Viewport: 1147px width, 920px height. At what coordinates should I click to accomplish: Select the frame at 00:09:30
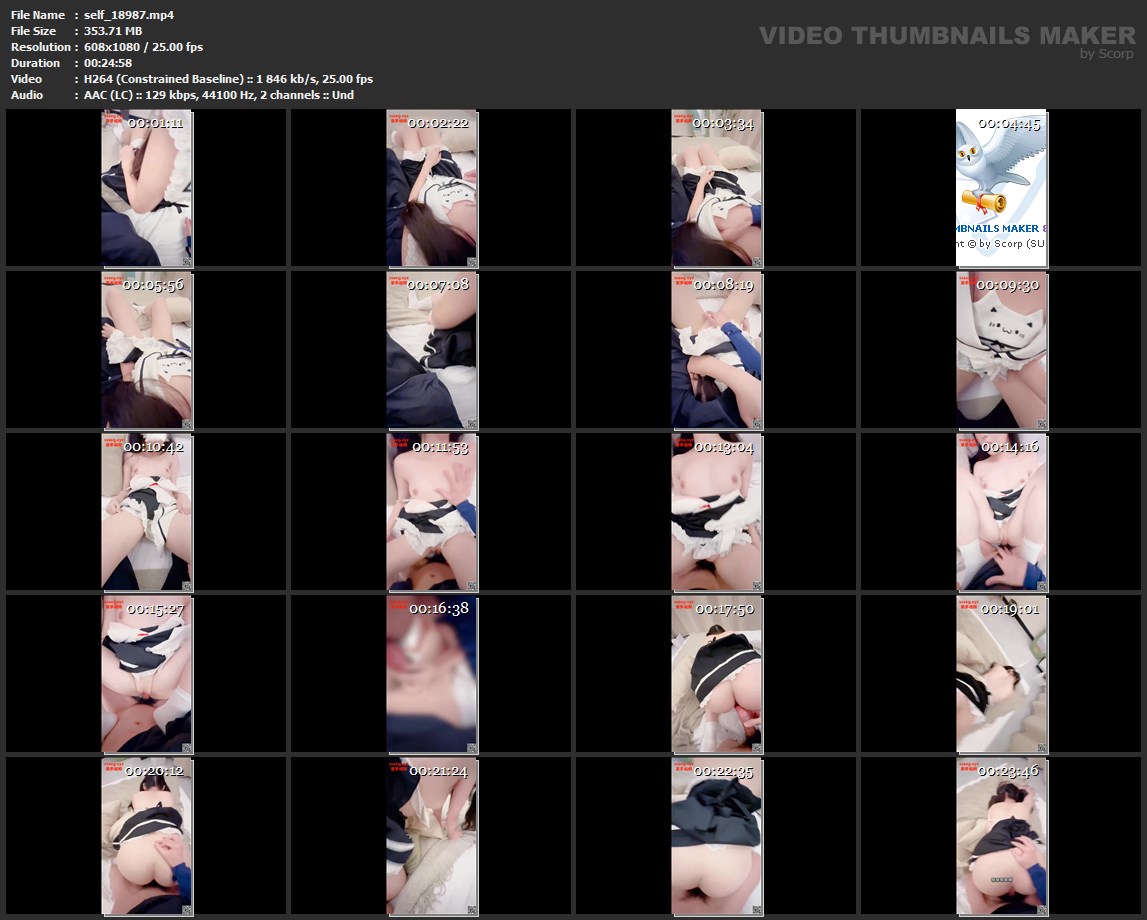point(1001,350)
